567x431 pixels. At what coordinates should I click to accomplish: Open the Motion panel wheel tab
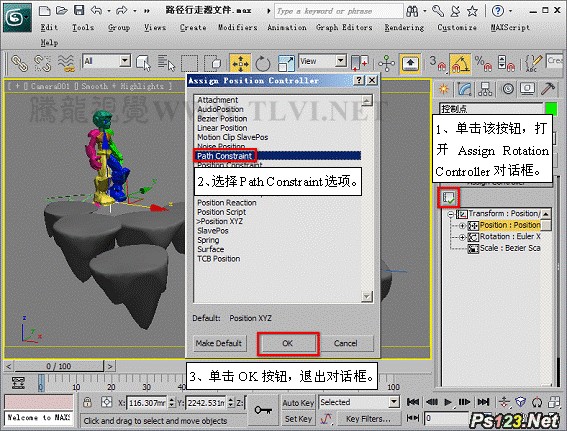coord(507,89)
